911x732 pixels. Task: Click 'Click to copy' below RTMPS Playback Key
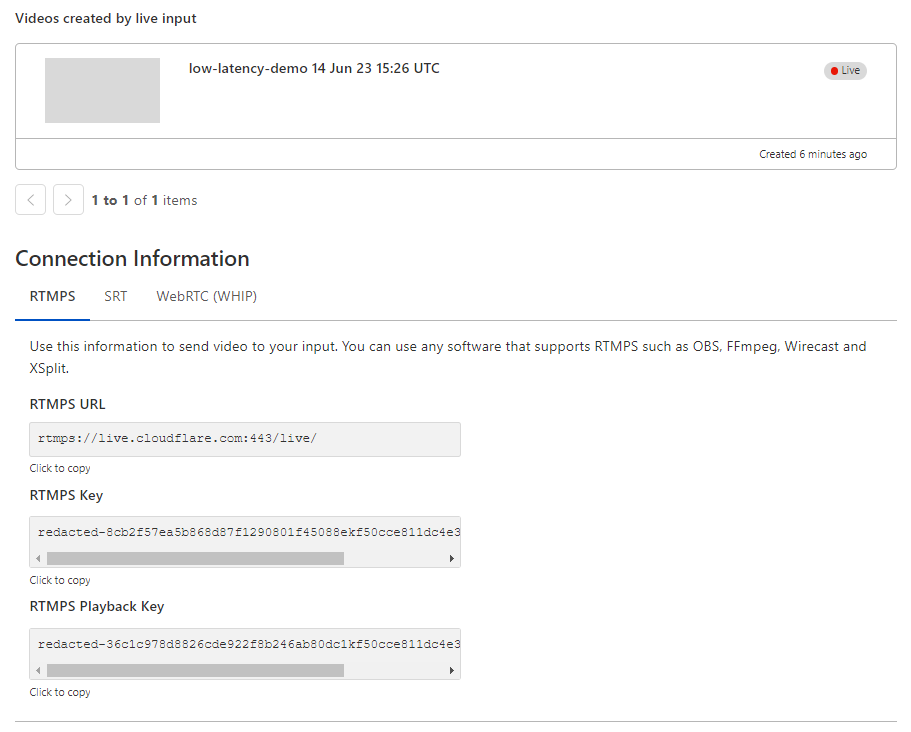60,692
